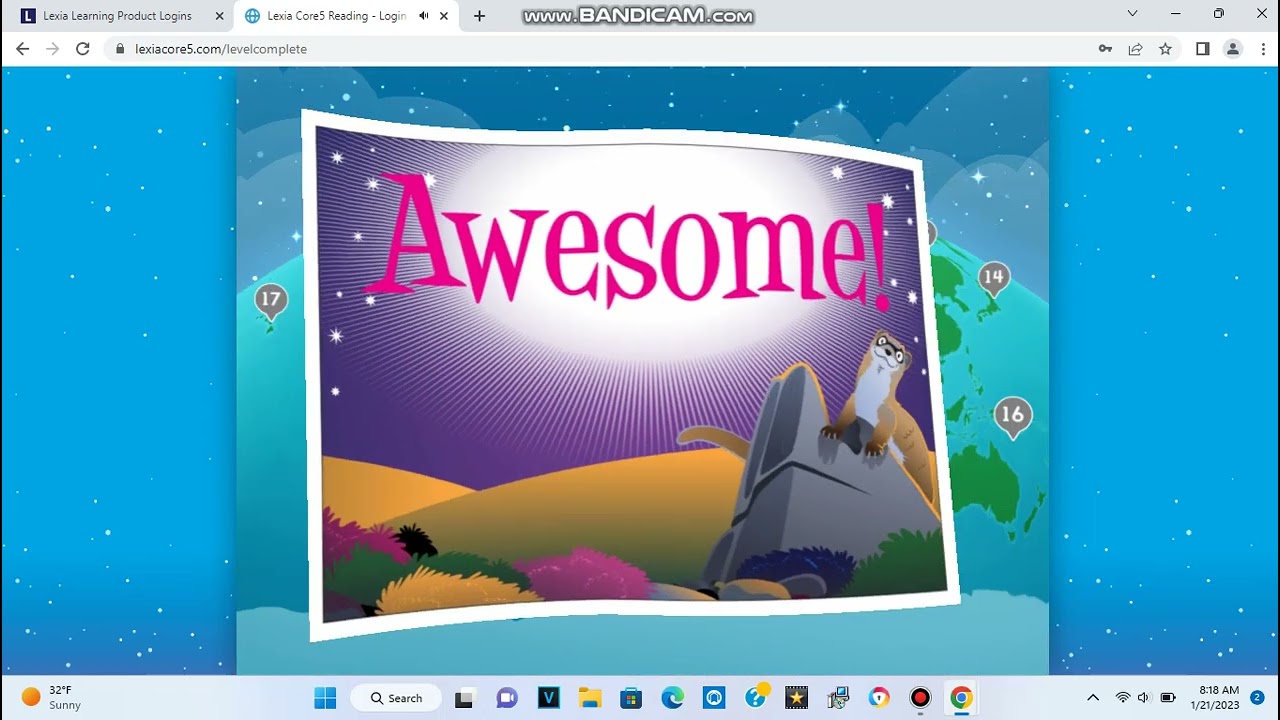Open the film-strip star taskbar app

[x=796, y=698]
